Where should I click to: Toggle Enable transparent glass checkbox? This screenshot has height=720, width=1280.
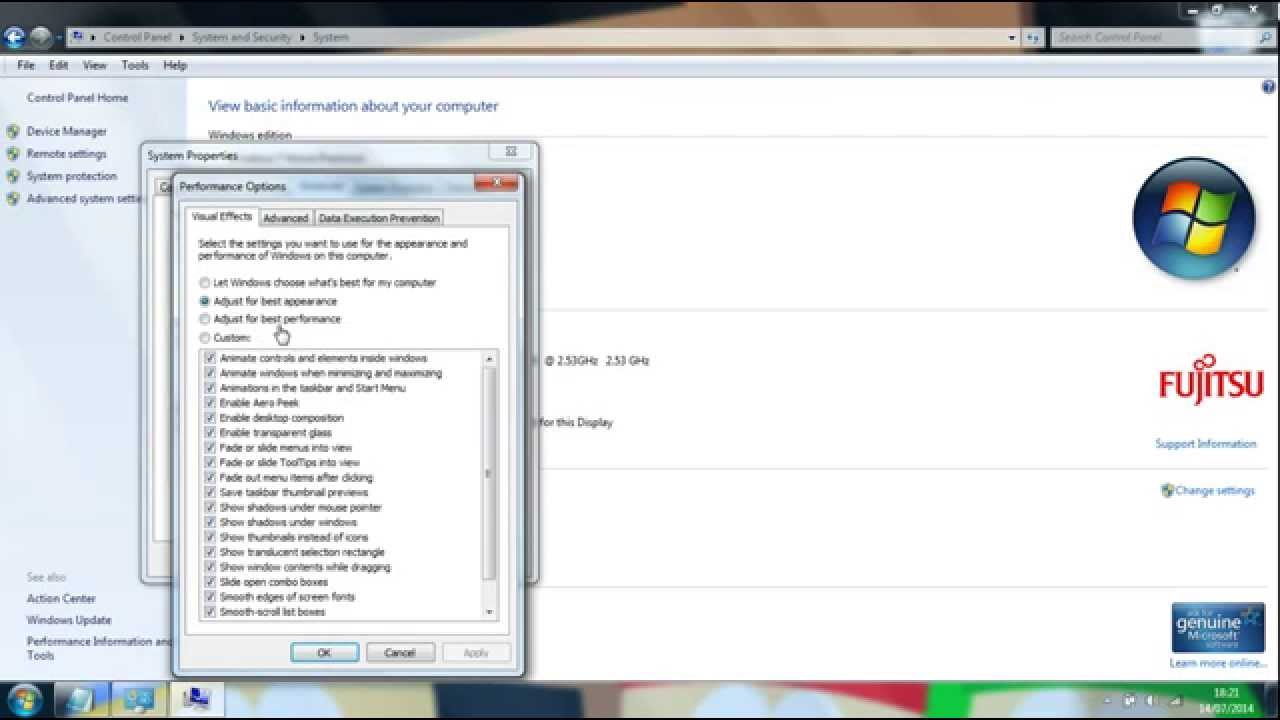coord(210,433)
